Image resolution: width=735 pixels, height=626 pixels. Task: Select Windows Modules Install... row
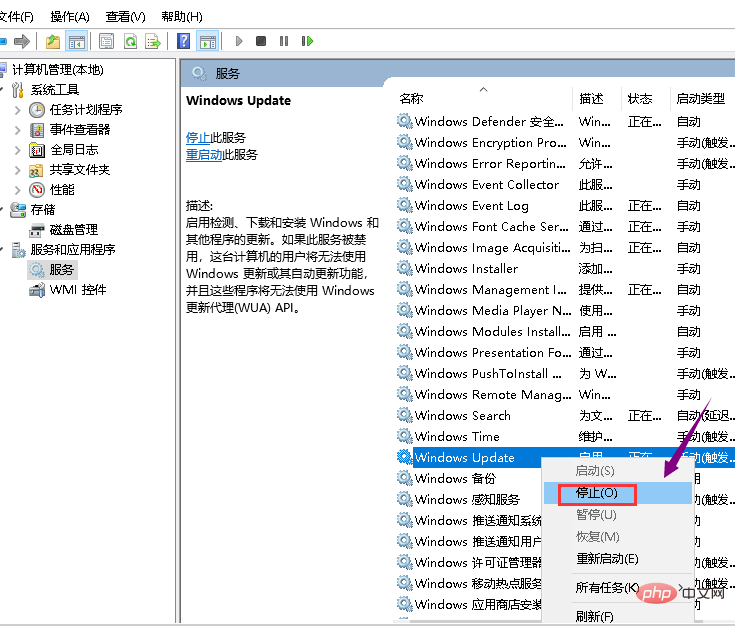565,332
